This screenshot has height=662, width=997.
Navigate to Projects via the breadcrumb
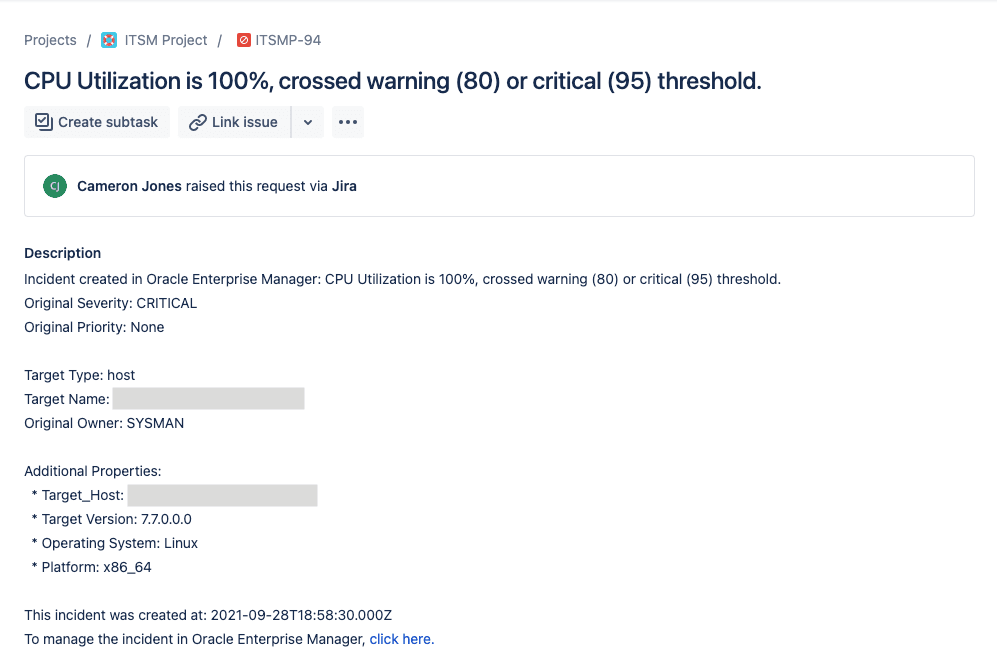coord(50,40)
